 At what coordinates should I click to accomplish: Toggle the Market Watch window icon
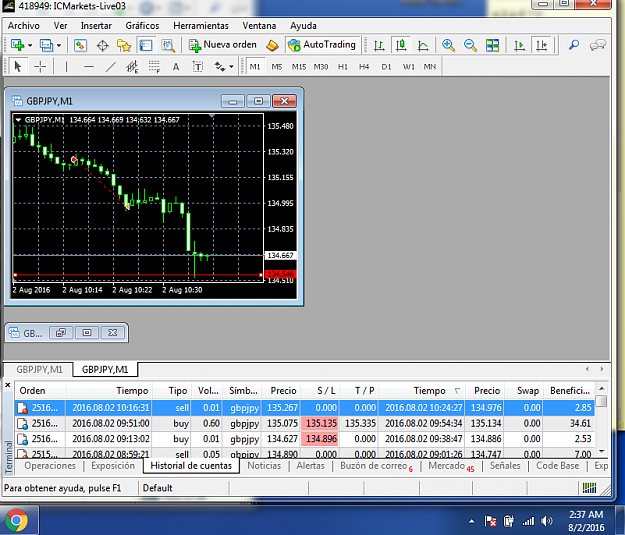[x=80, y=45]
